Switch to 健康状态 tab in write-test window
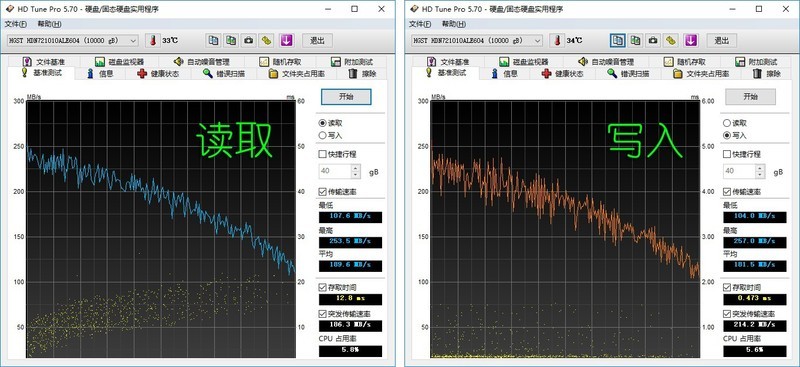This screenshot has height=367, width=800. click(x=562, y=74)
